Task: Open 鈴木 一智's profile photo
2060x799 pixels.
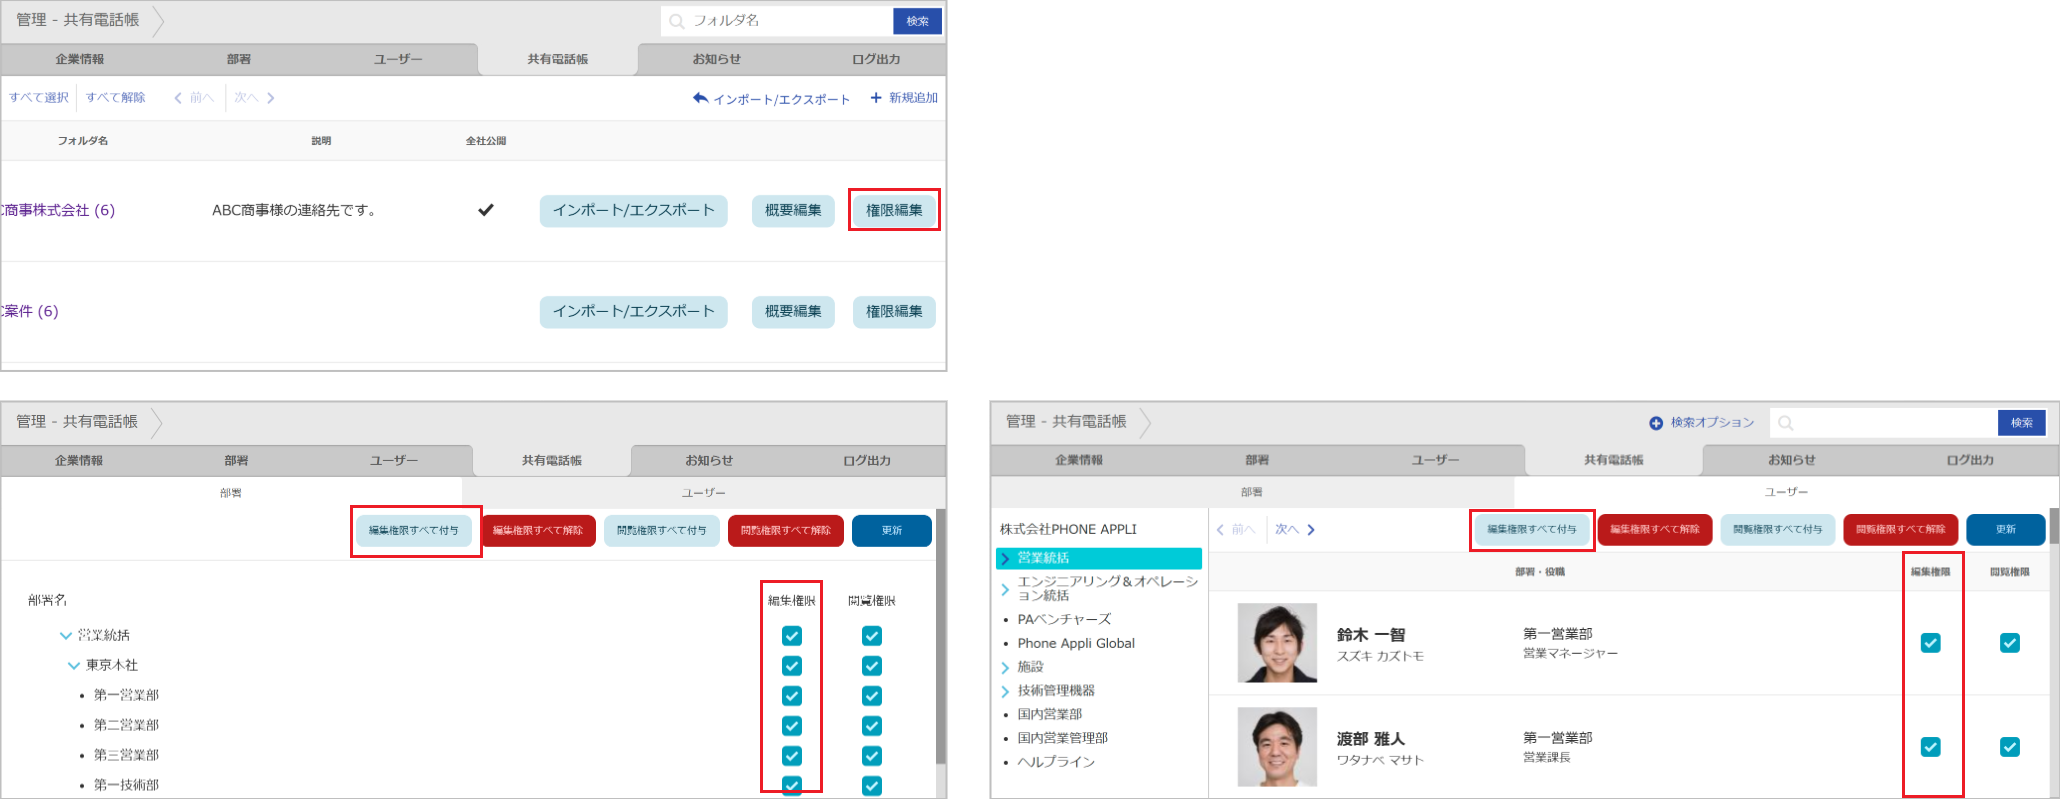Action: (1277, 643)
